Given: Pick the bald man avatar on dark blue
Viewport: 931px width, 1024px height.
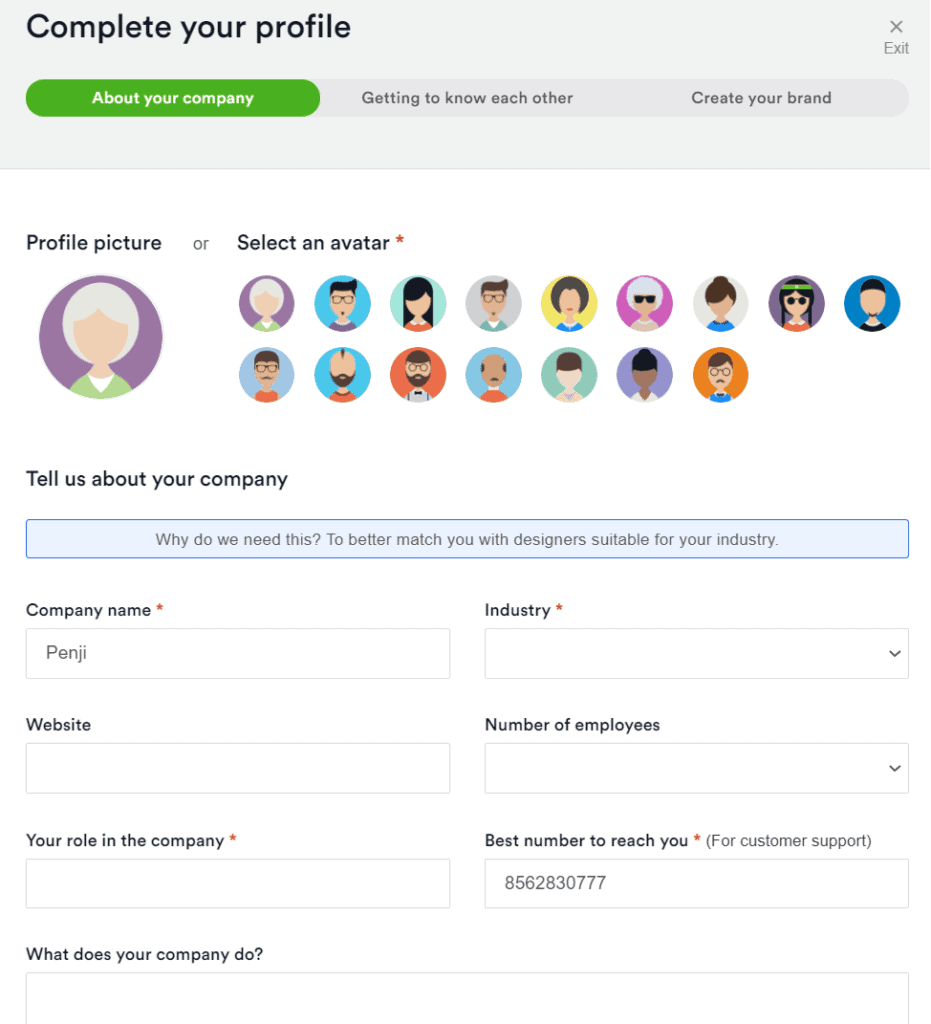Looking at the screenshot, I should tap(872, 303).
